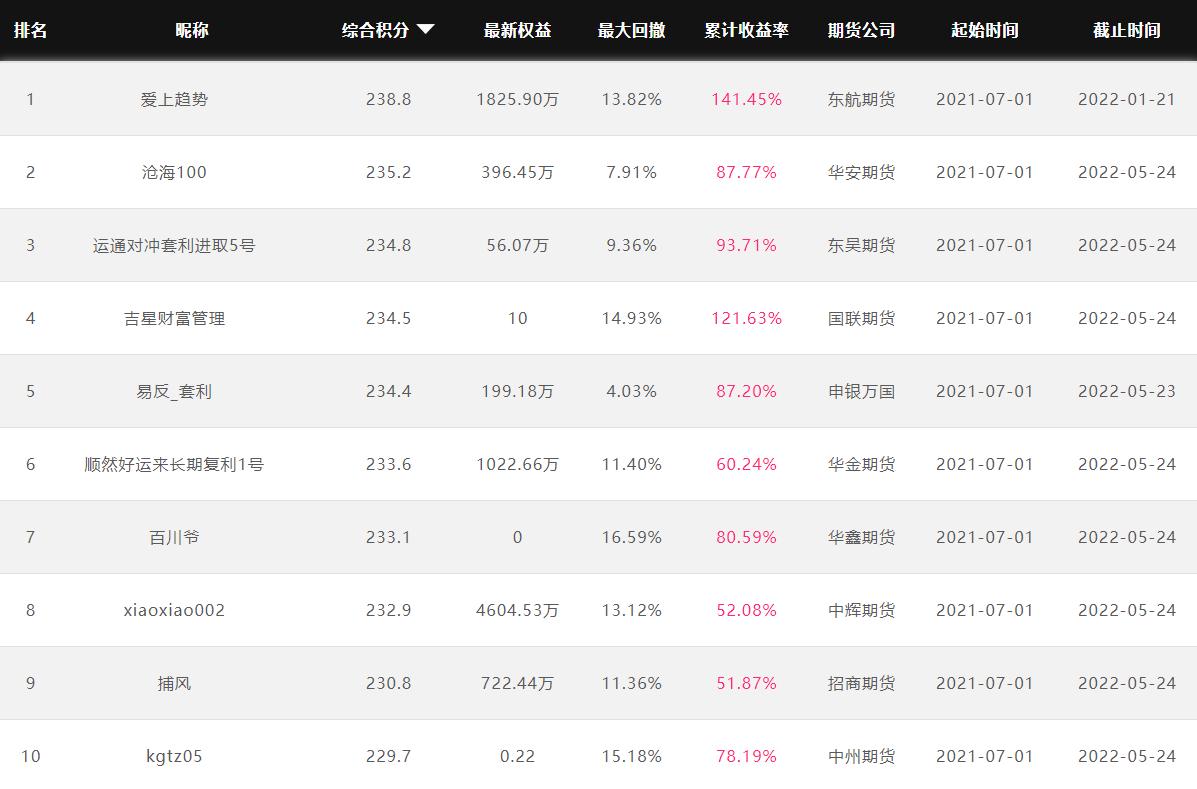Click end date 2022-01-21
The width and height of the screenshot is (1197, 789).
(1127, 99)
